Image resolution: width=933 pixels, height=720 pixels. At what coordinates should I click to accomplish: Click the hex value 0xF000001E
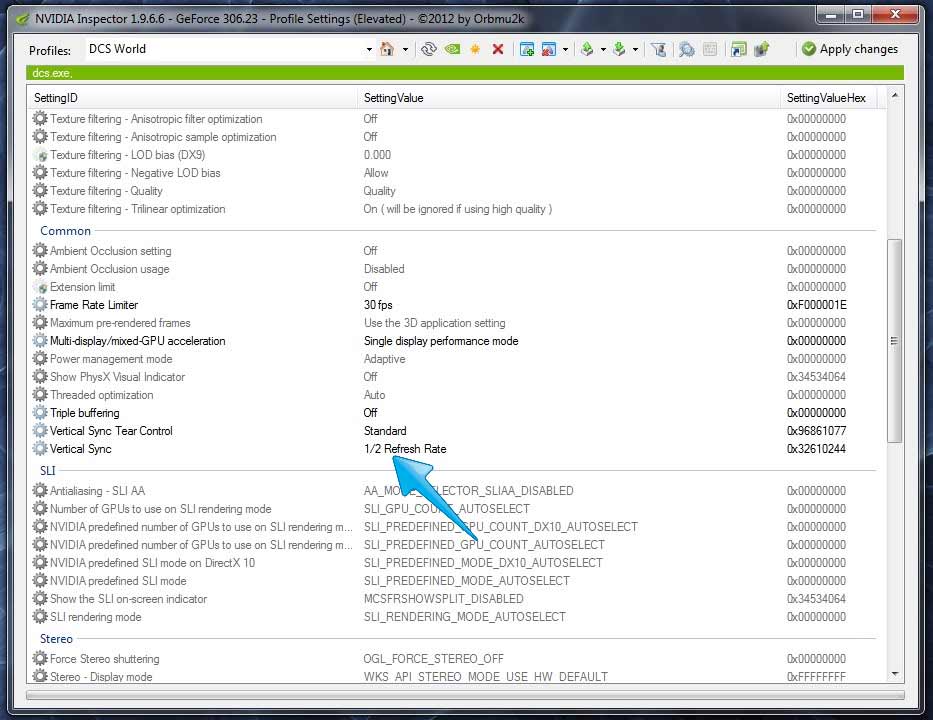[816, 305]
